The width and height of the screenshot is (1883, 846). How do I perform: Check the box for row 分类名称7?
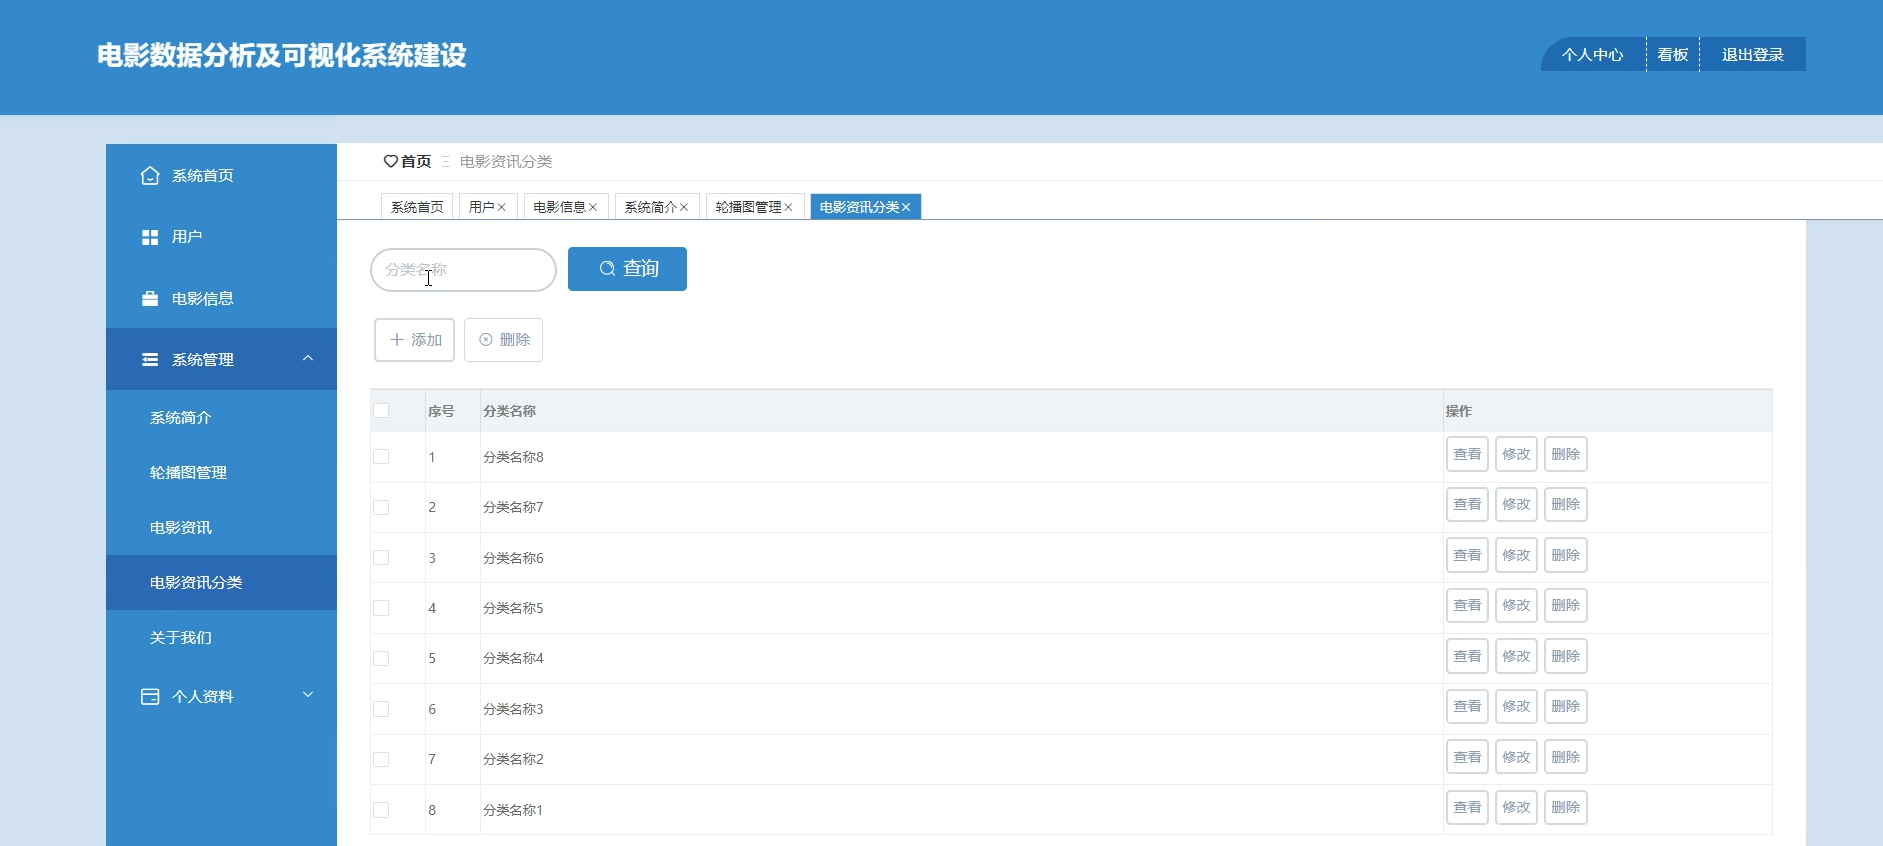(x=381, y=507)
